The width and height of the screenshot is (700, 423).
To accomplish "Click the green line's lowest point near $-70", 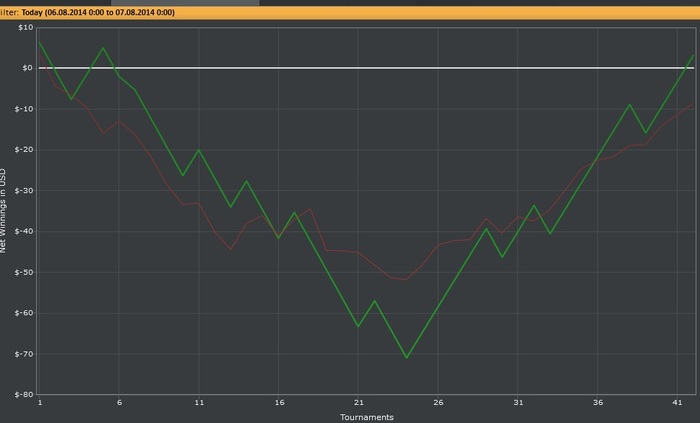I will pyautogui.click(x=406, y=357).
